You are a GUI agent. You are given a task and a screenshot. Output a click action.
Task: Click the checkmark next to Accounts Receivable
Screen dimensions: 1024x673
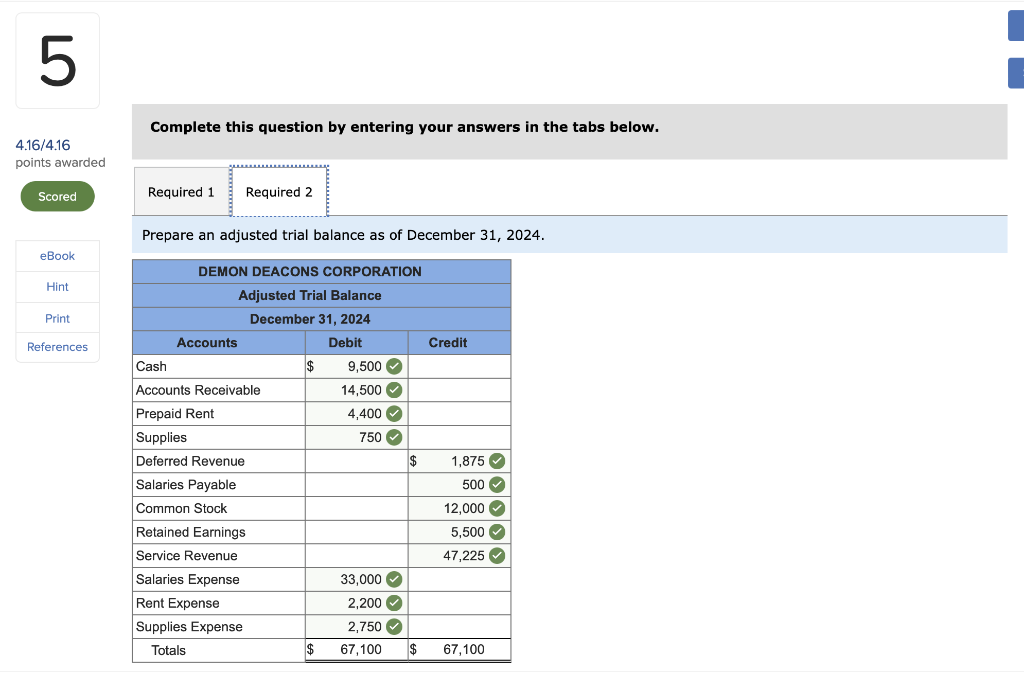click(x=392, y=390)
